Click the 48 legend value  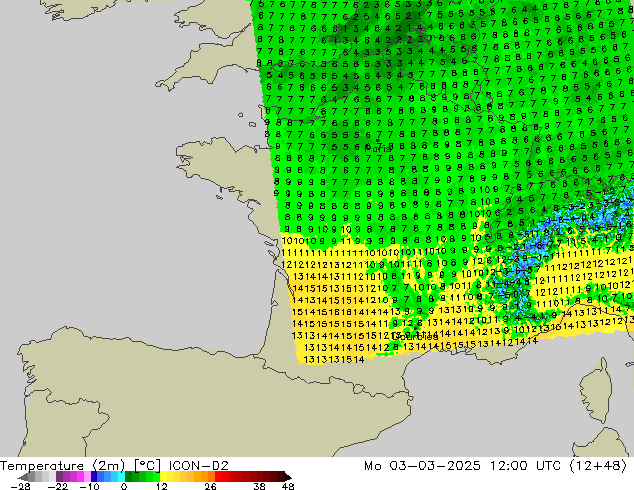(288, 486)
